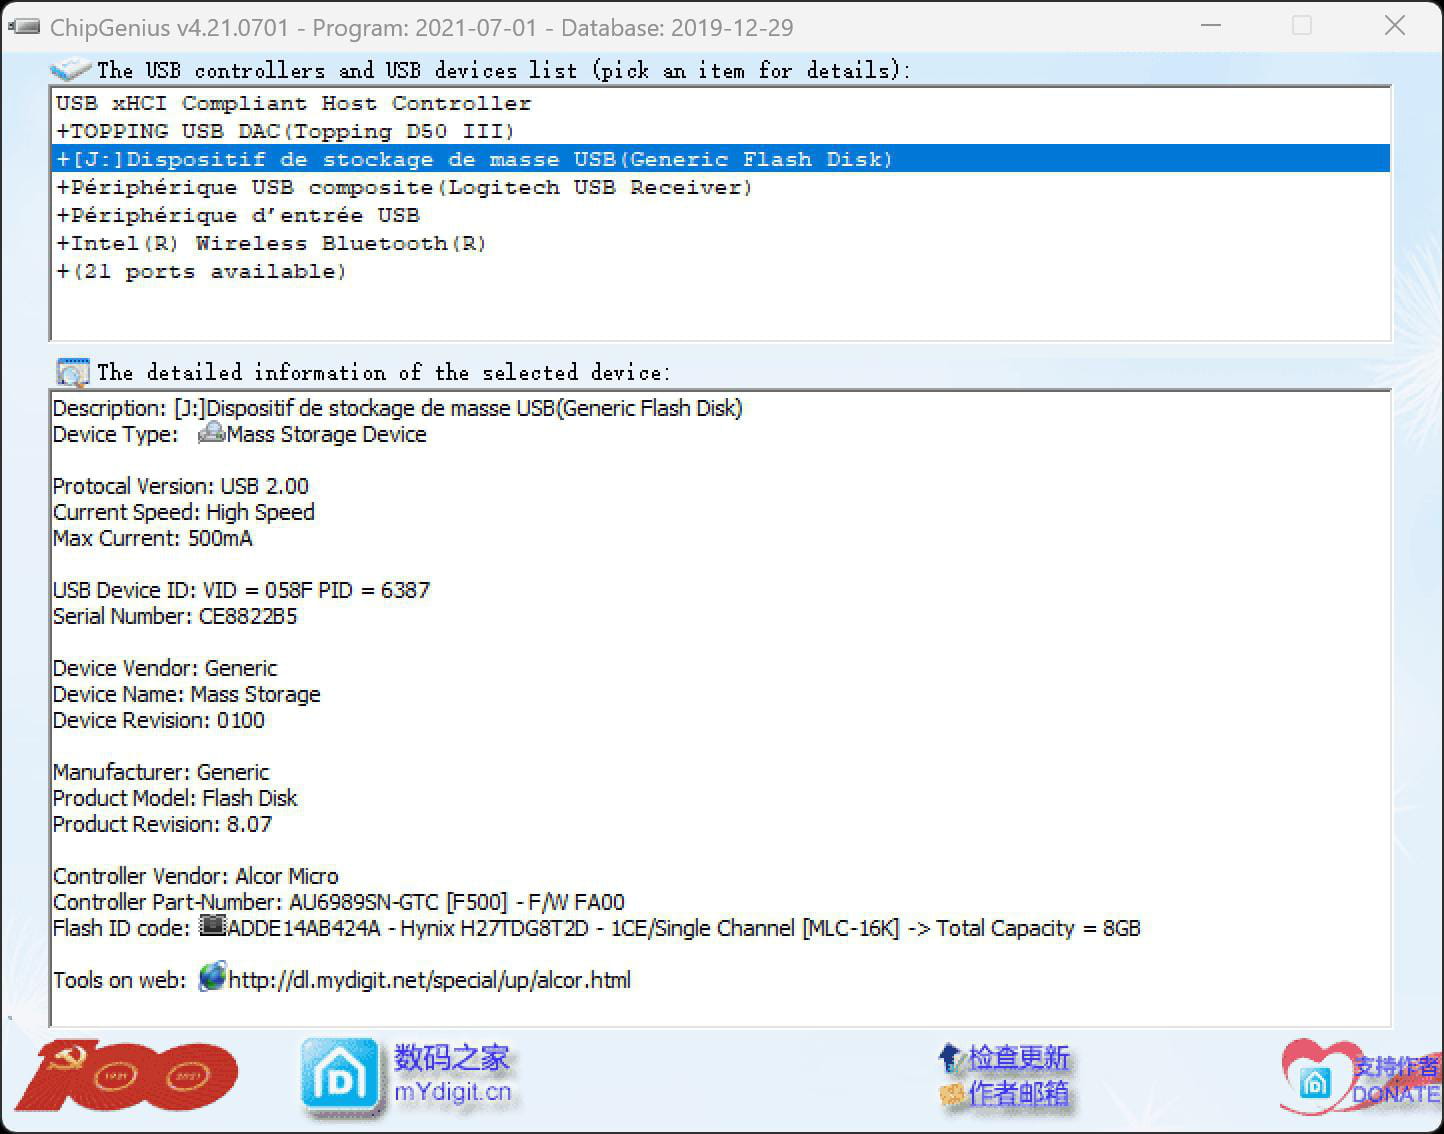Image resolution: width=1444 pixels, height=1134 pixels.
Task: Click 作者邮箱 author email link
Action: [1019, 1094]
